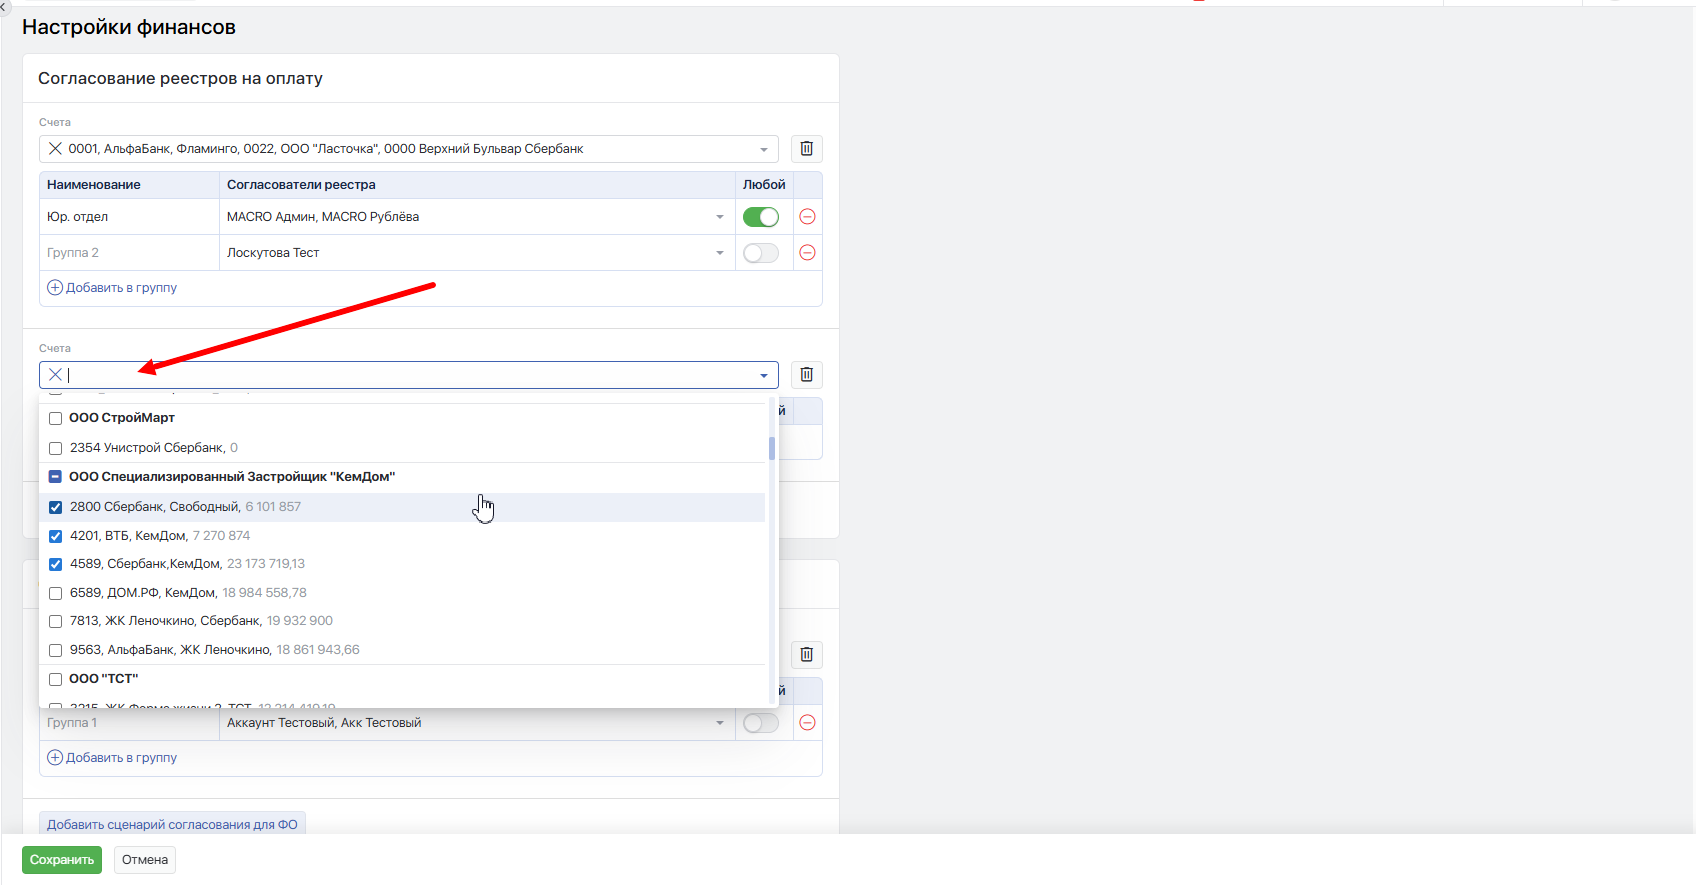
Task: Uncheck 2800 Сбербанк, Свободный account
Action: (56, 507)
